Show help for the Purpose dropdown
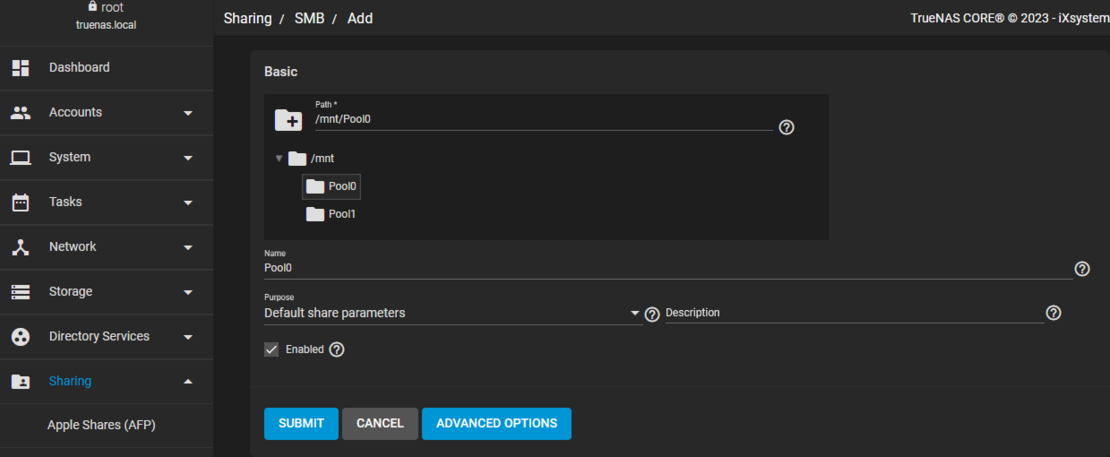The width and height of the screenshot is (1110, 457). tap(652, 314)
